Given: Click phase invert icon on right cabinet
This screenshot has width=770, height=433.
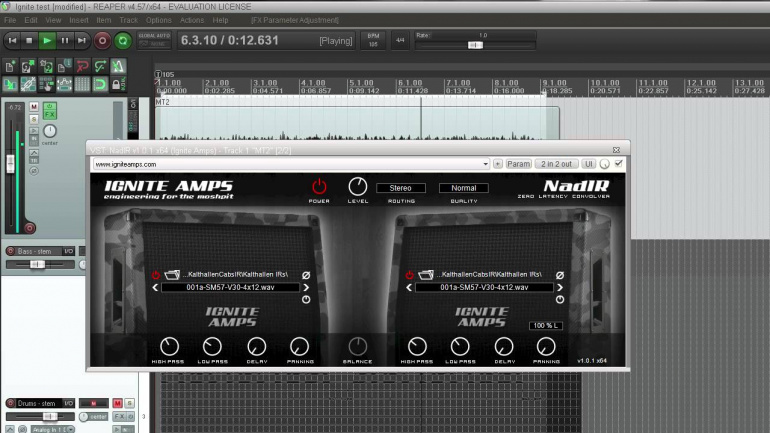Looking at the screenshot, I should [559, 274].
